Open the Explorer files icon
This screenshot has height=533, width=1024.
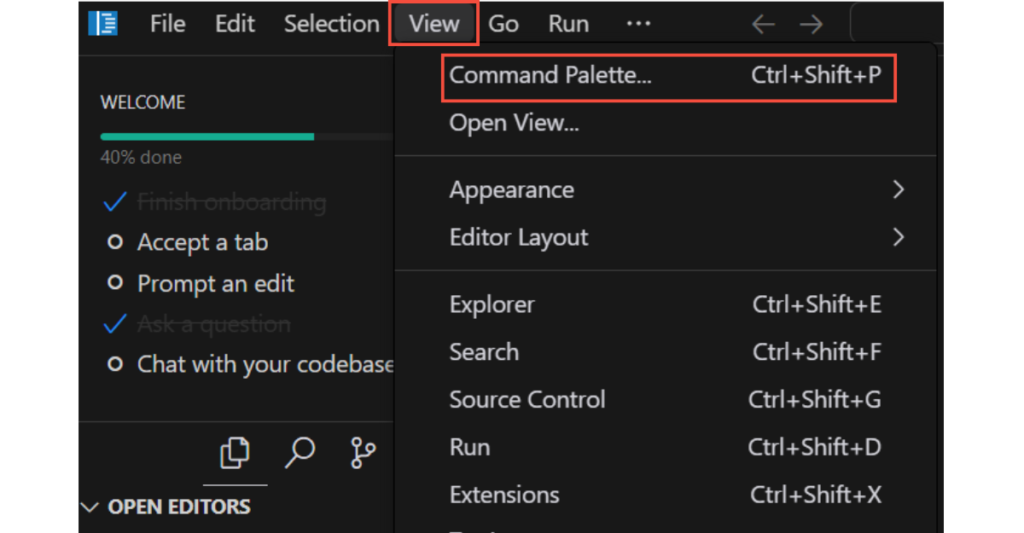click(234, 453)
